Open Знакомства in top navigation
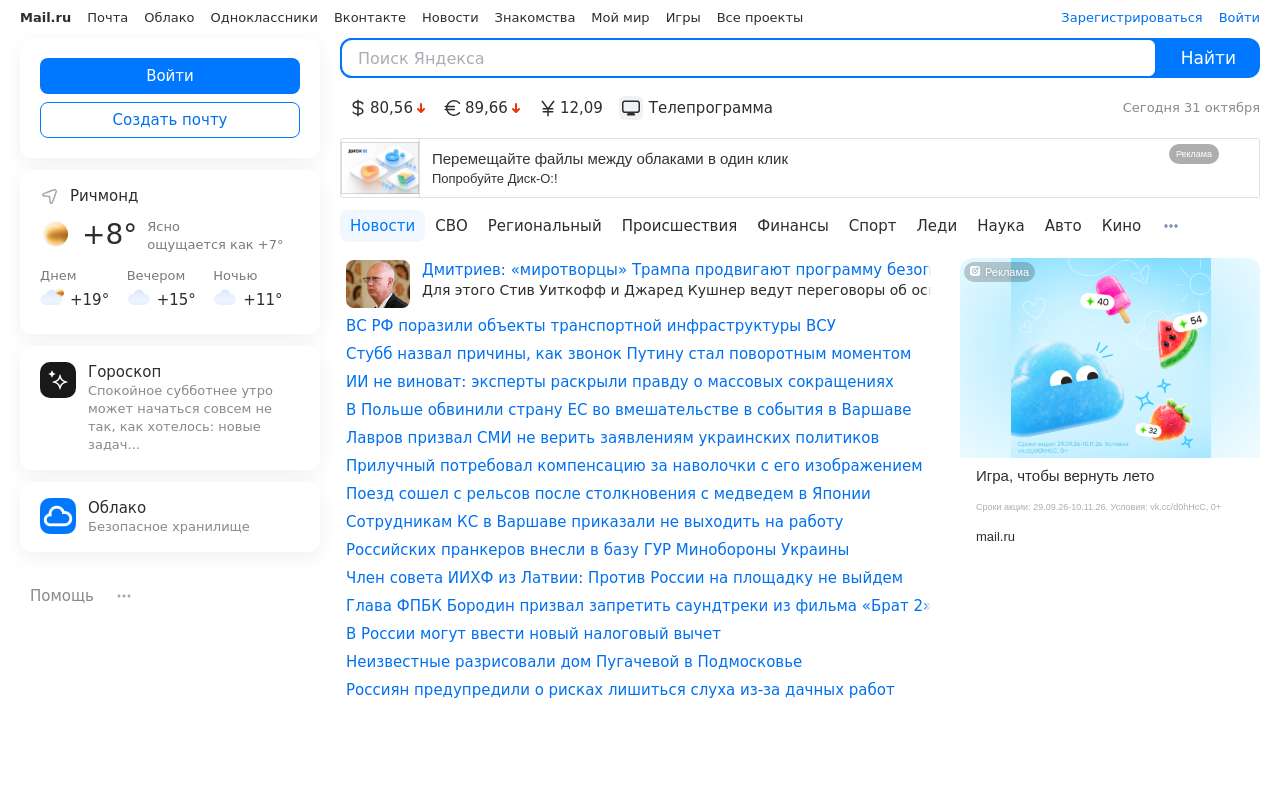 point(535,18)
